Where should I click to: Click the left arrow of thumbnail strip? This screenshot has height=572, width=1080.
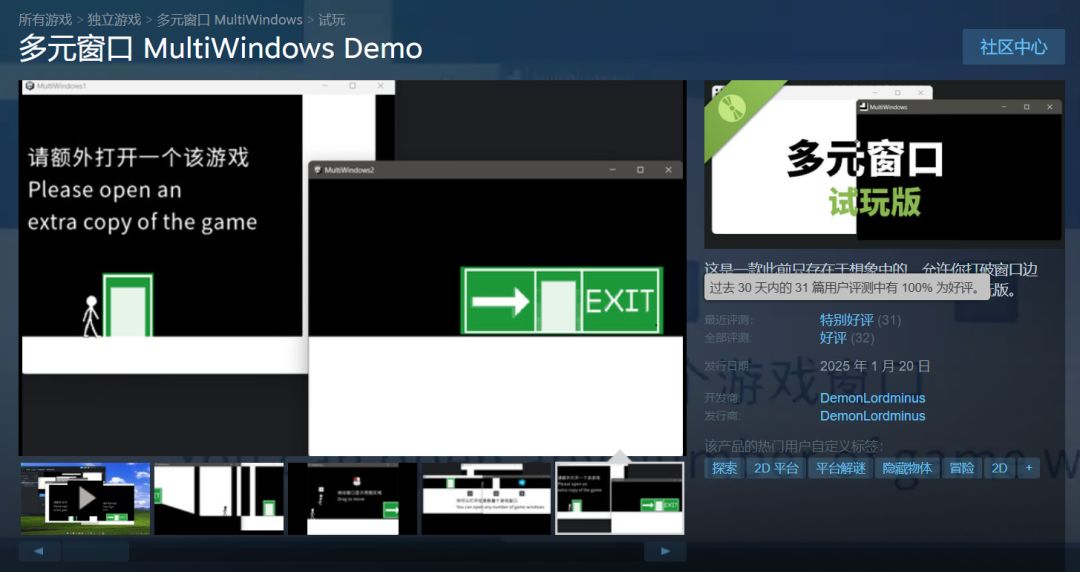click(x=39, y=551)
